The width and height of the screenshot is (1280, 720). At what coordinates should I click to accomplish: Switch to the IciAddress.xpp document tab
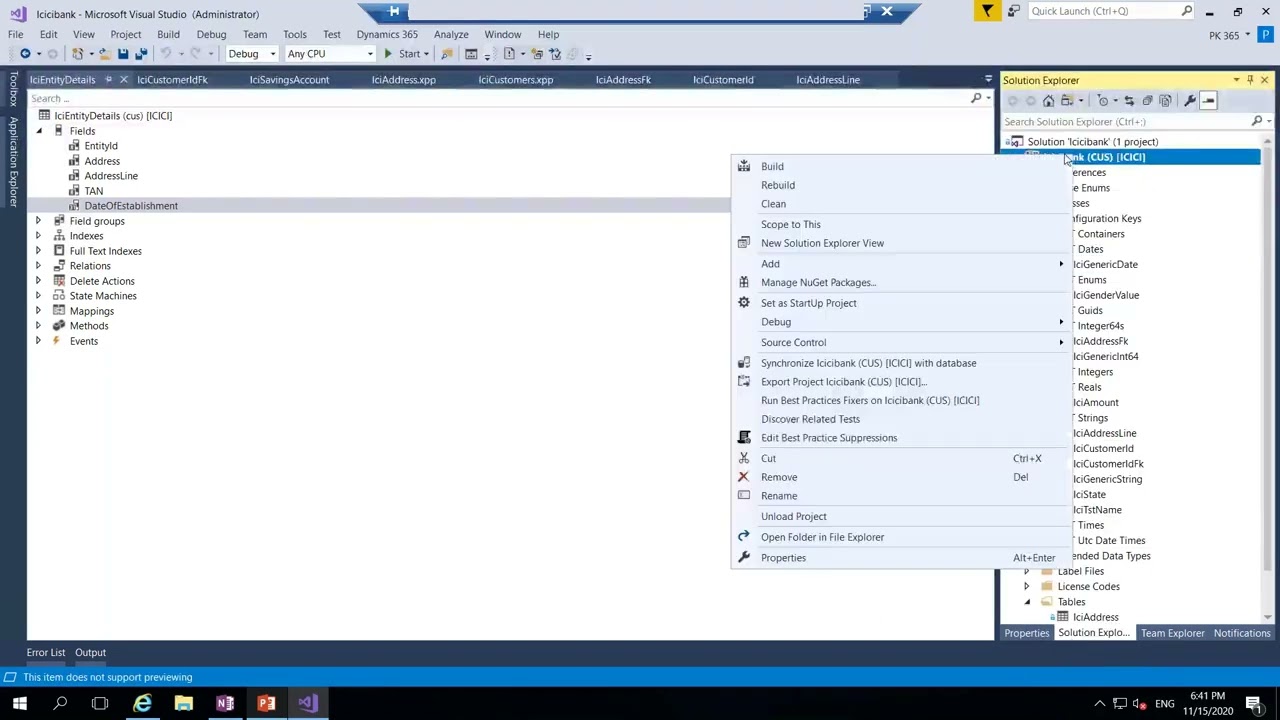pyautogui.click(x=403, y=80)
